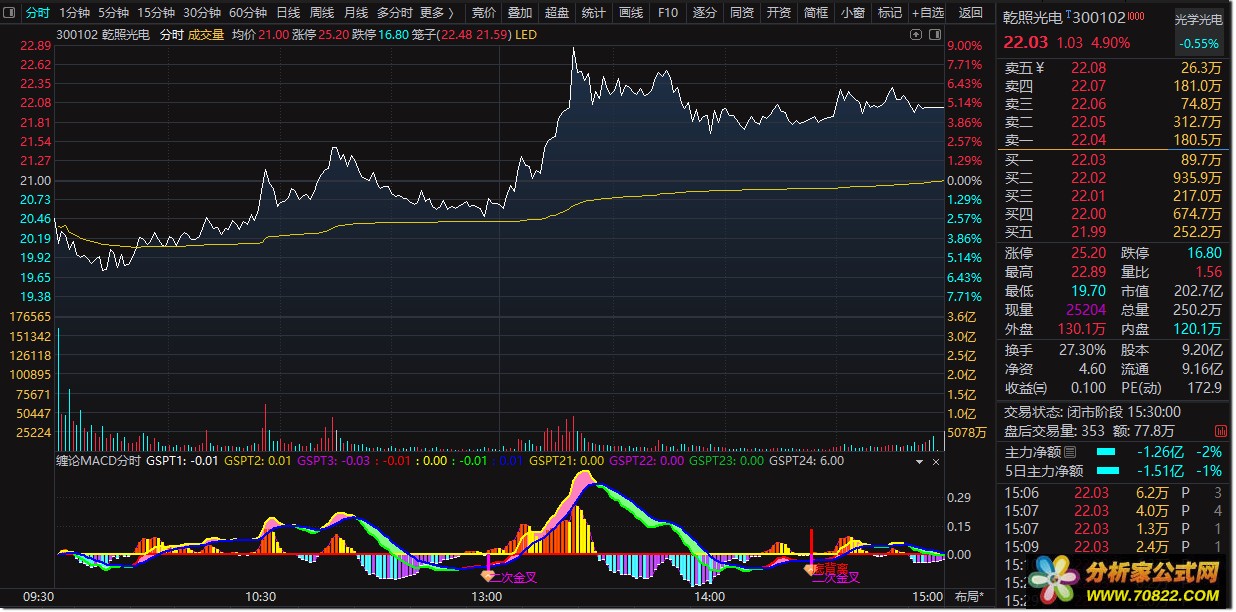Select the 5分钟 period tab
Screen dimensions: 1236x612
coord(113,13)
